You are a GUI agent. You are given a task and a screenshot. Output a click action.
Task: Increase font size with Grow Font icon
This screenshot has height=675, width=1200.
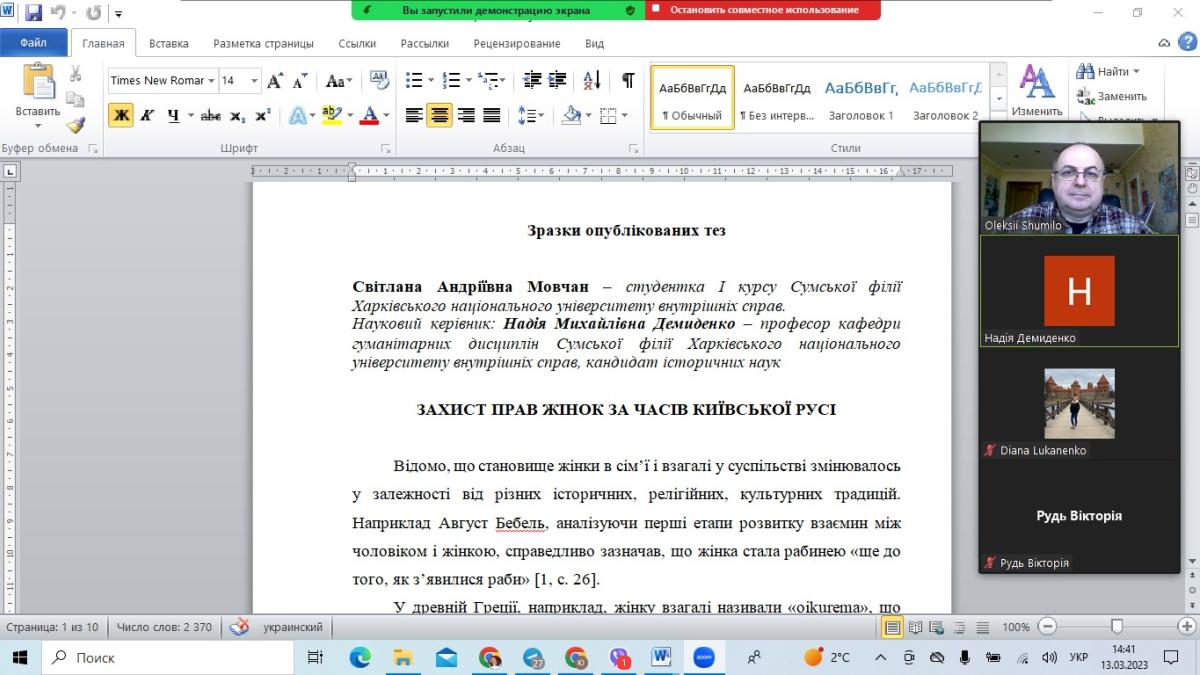[x=275, y=81]
